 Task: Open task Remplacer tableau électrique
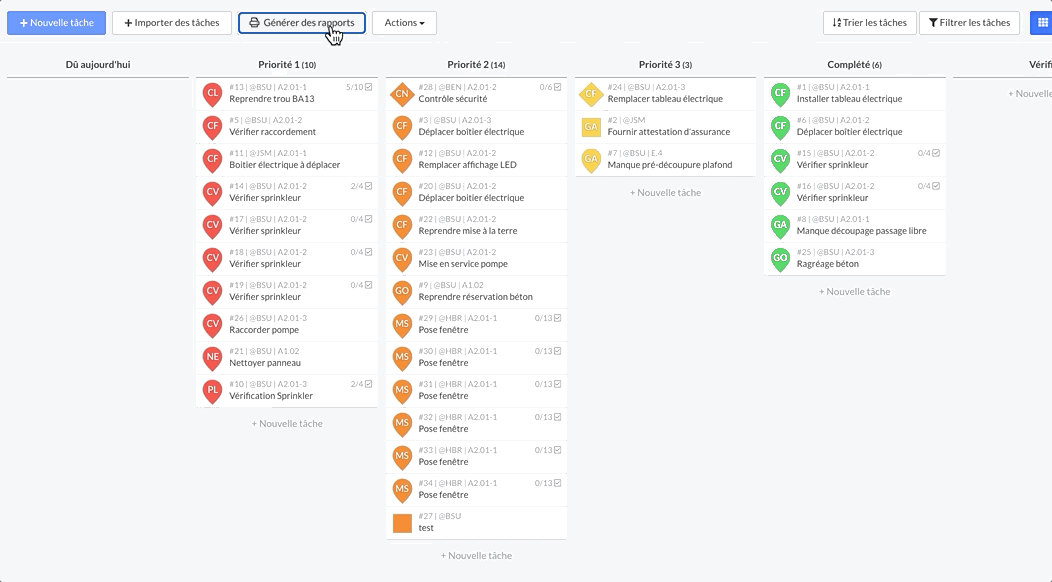coord(666,94)
